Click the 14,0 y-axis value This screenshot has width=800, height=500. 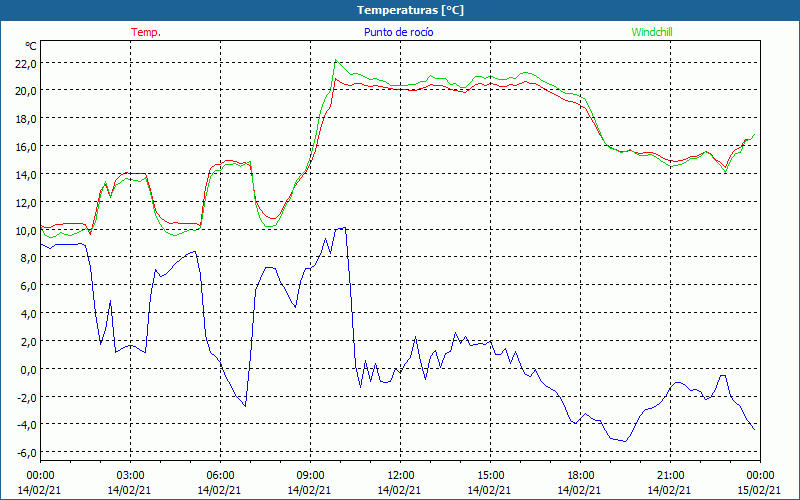pyautogui.click(x=27, y=174)
